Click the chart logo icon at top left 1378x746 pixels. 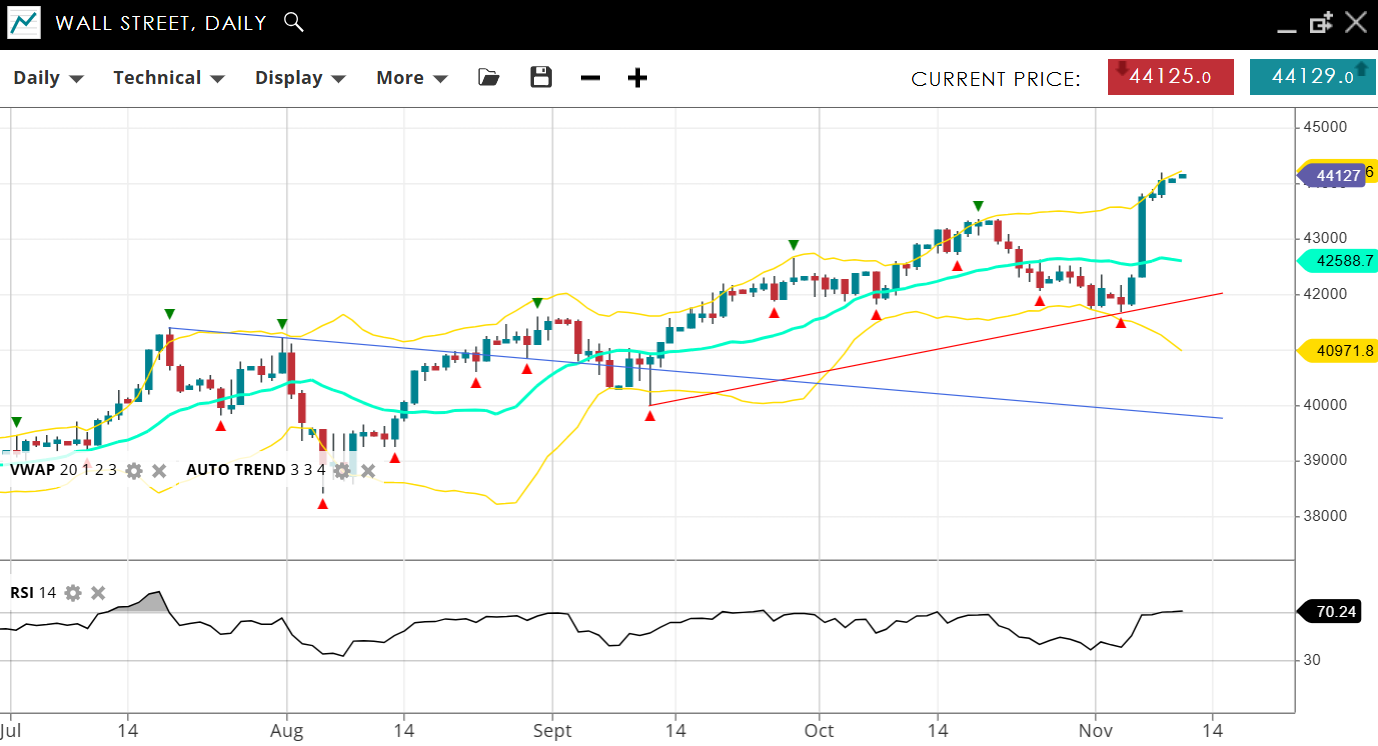point(24,23)
